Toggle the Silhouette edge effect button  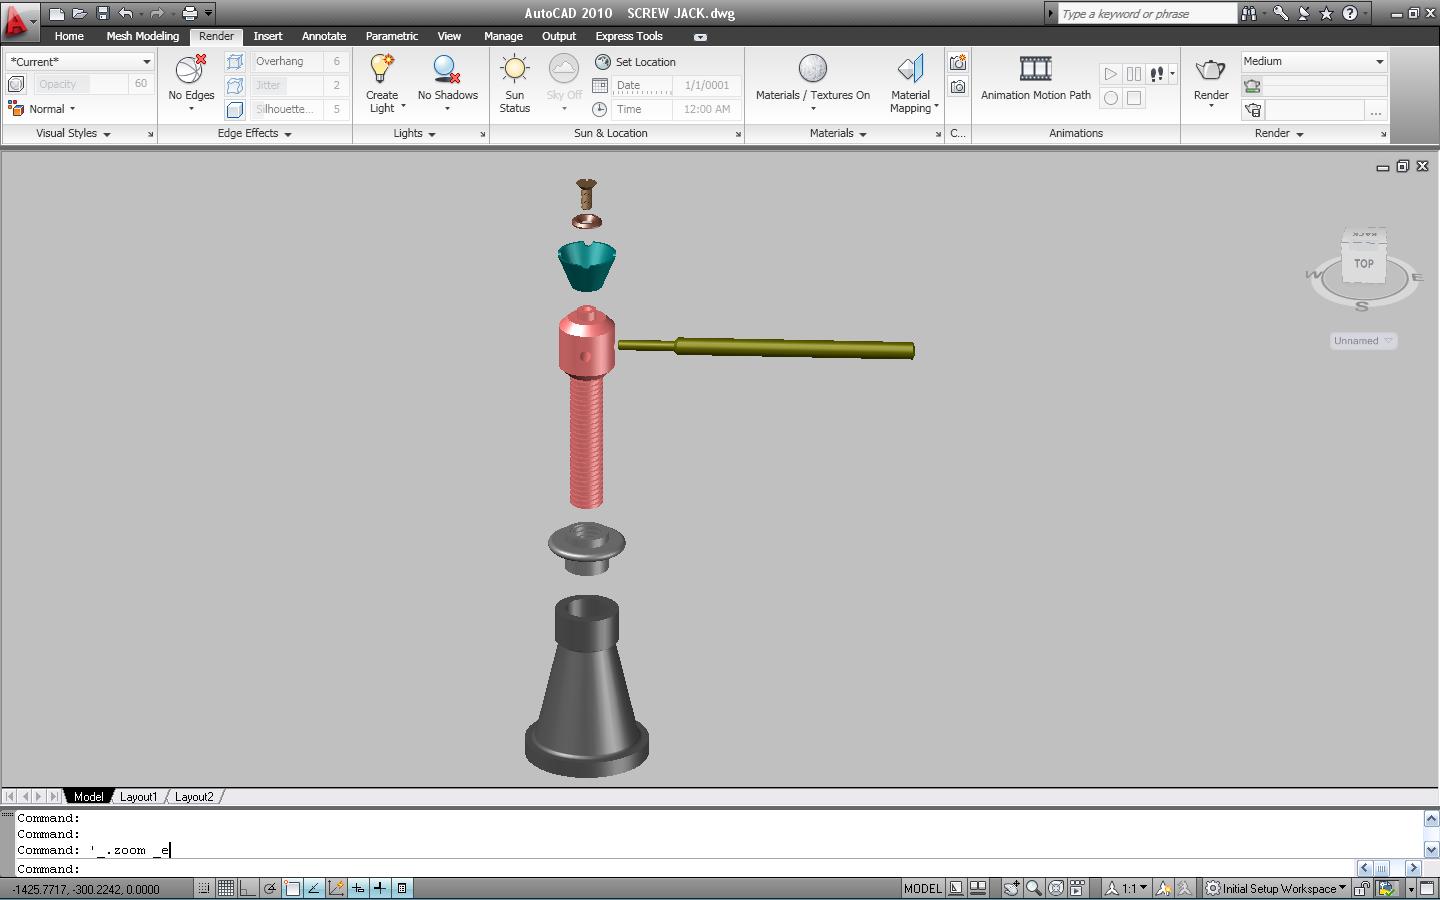click(x=235, y=109)
